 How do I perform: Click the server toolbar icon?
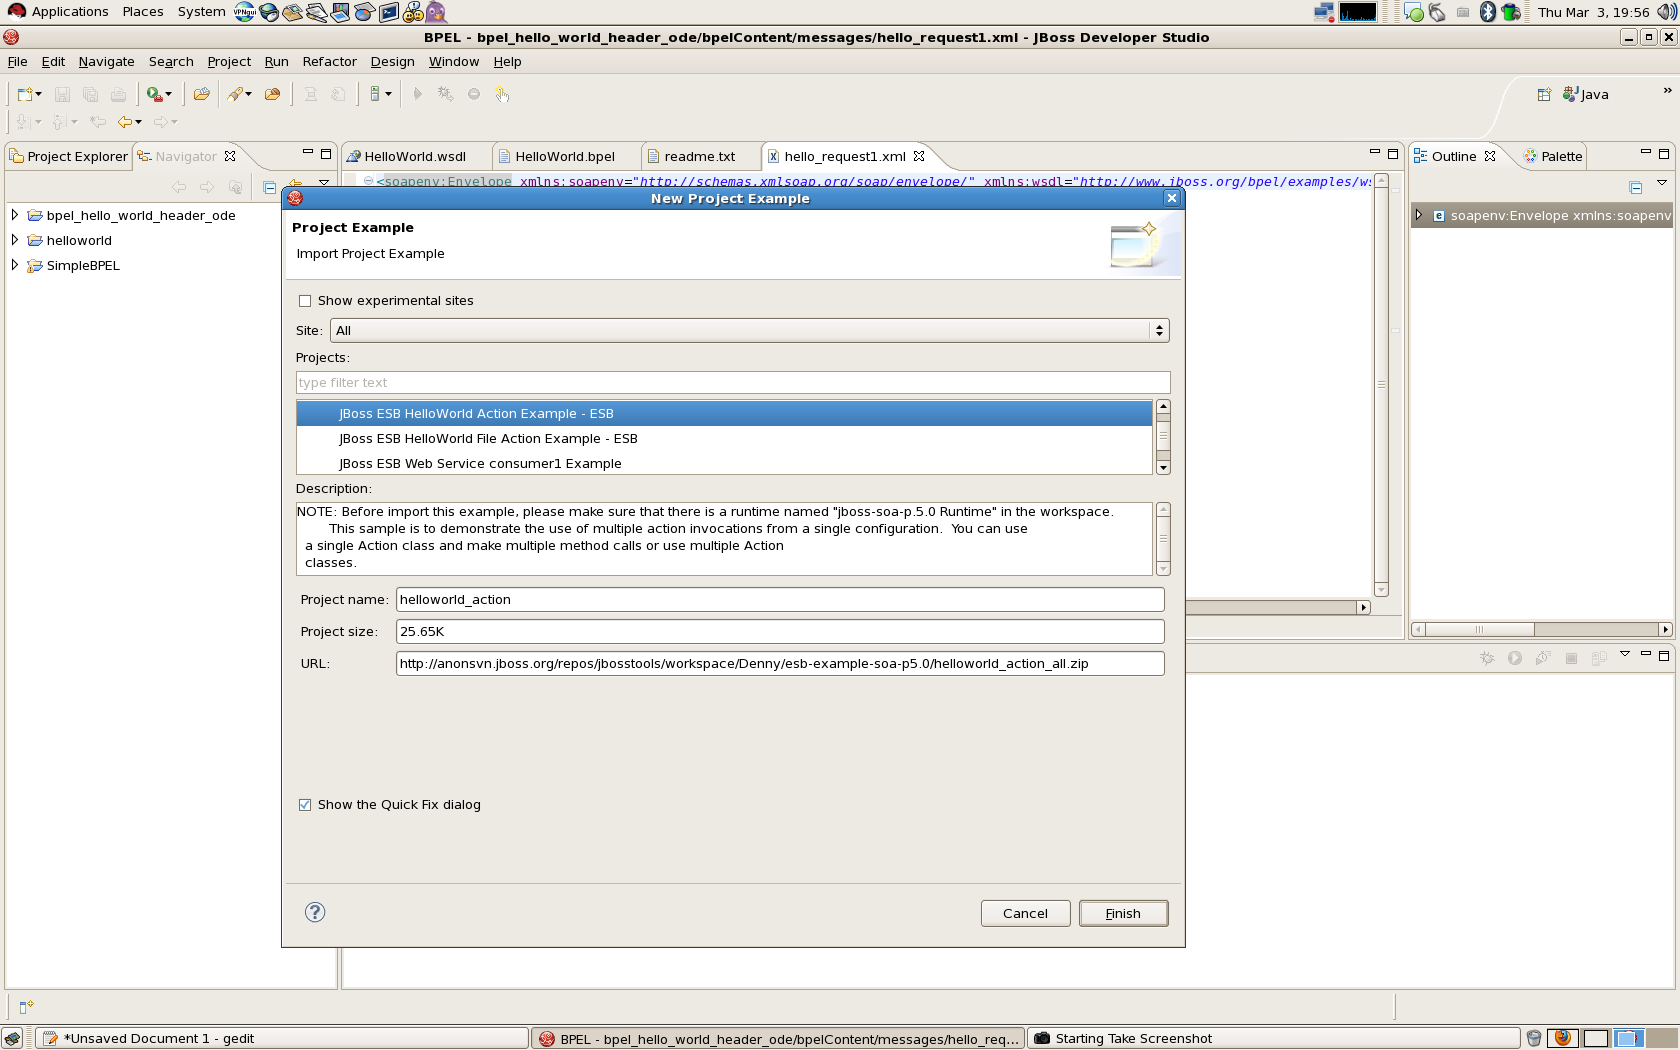click(375, 94)
